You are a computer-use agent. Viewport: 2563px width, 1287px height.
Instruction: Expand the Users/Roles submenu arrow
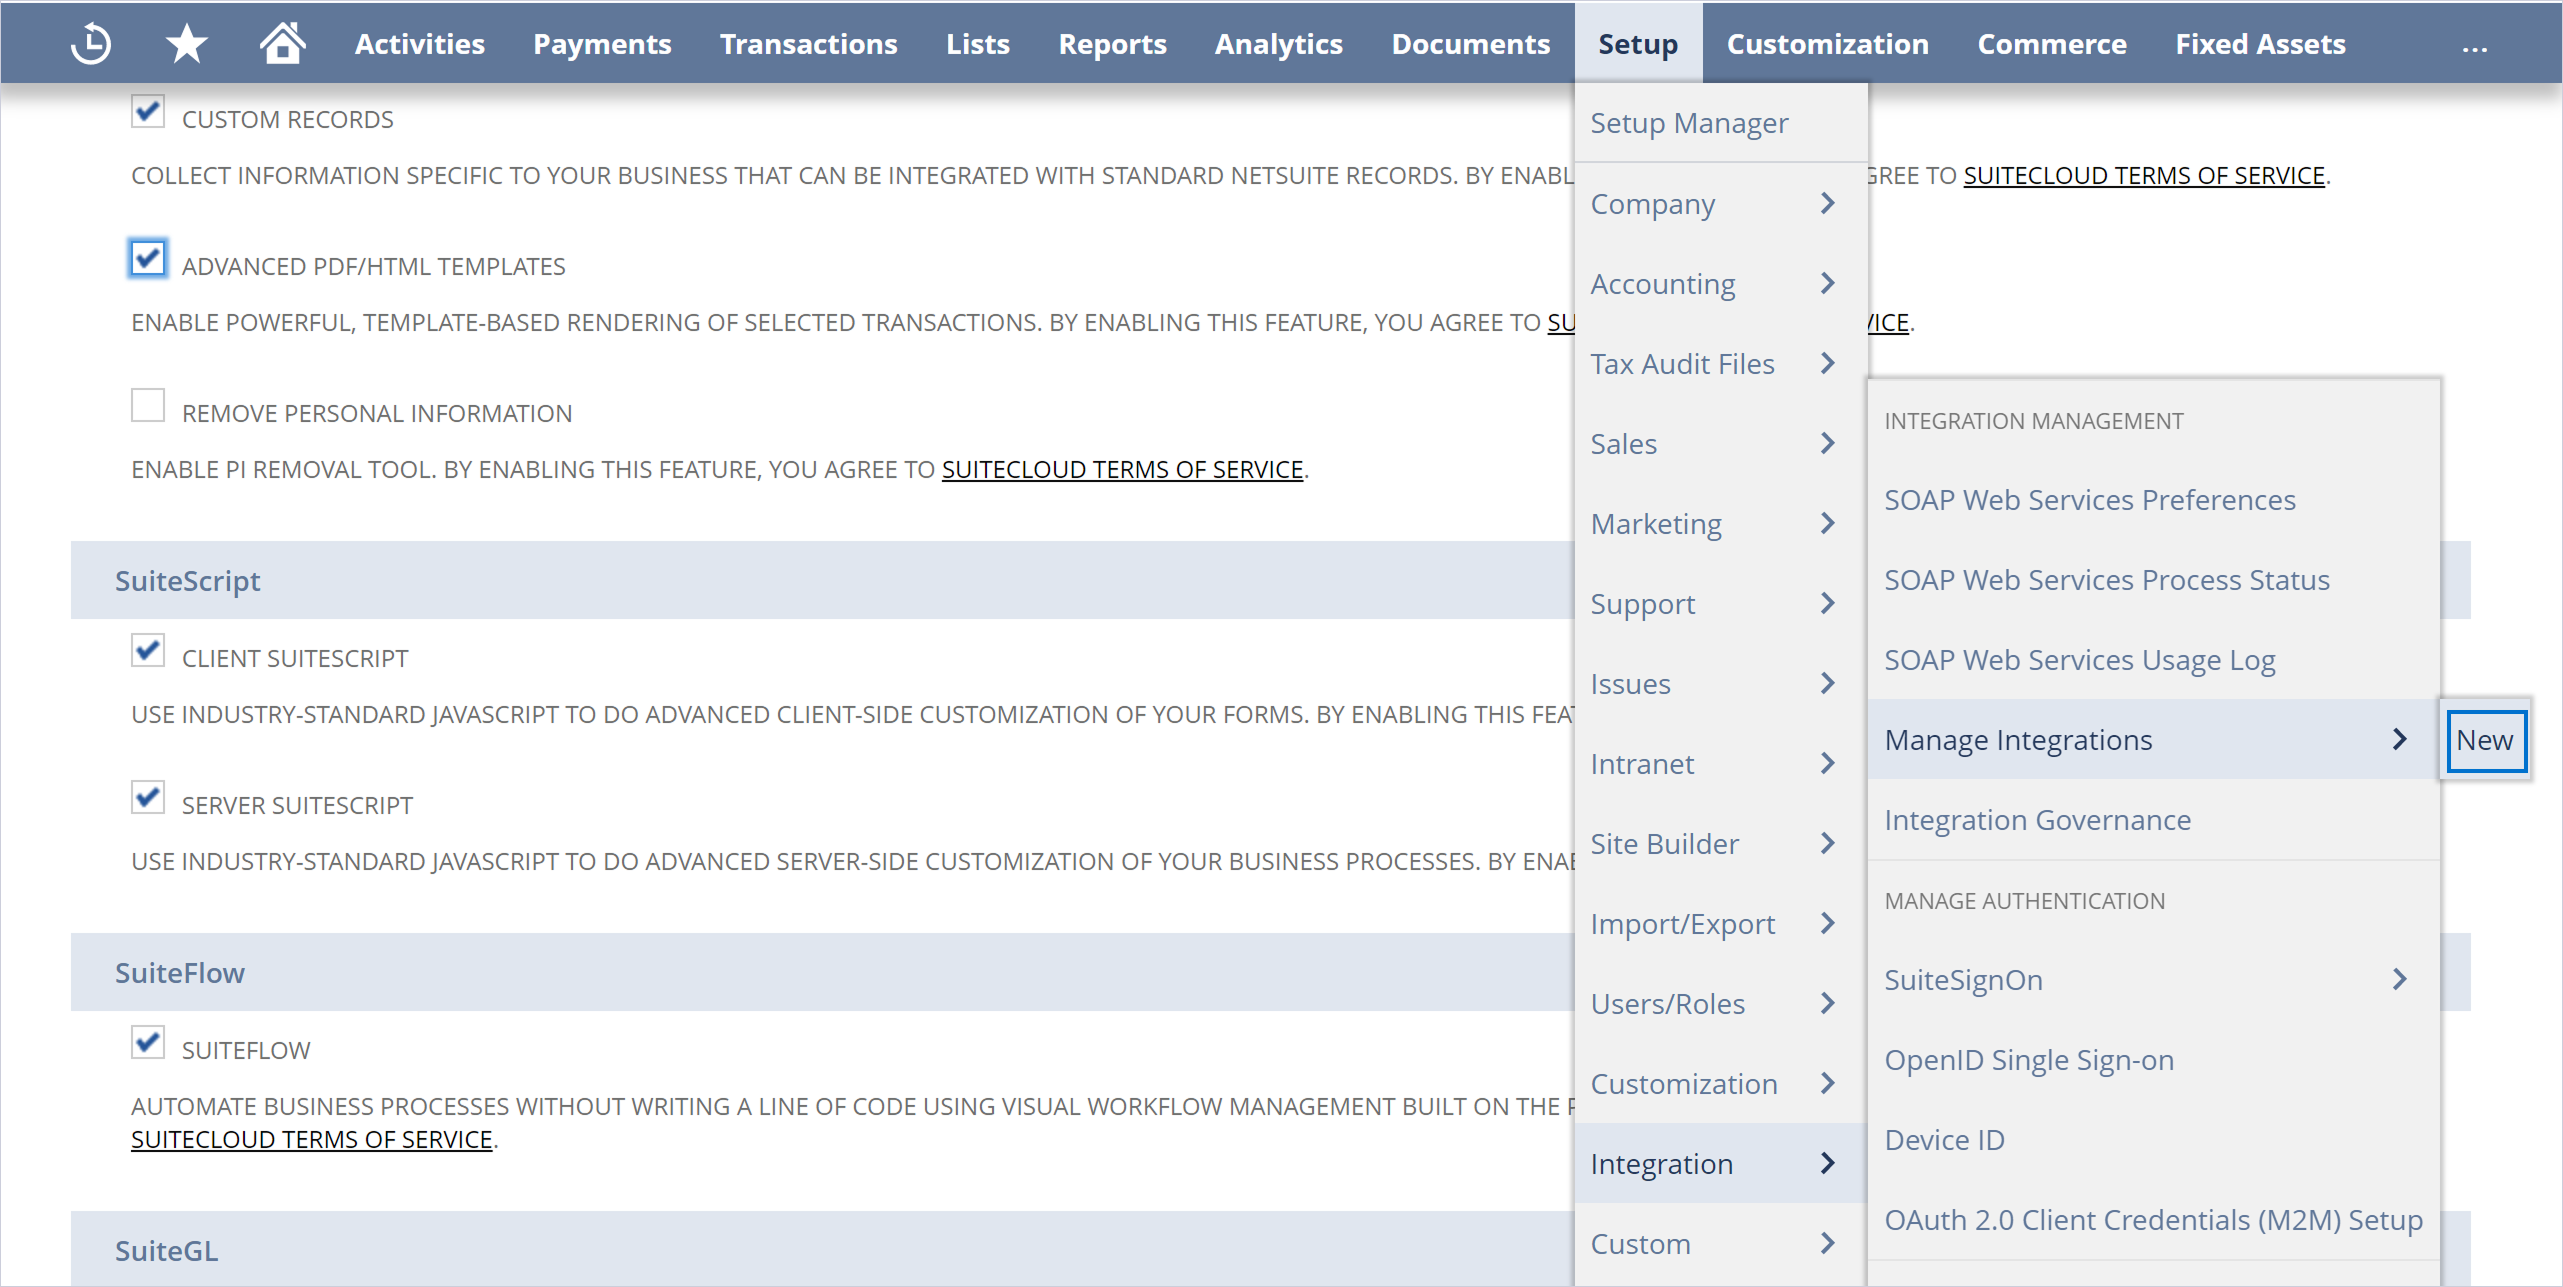pos(1827,1003)
